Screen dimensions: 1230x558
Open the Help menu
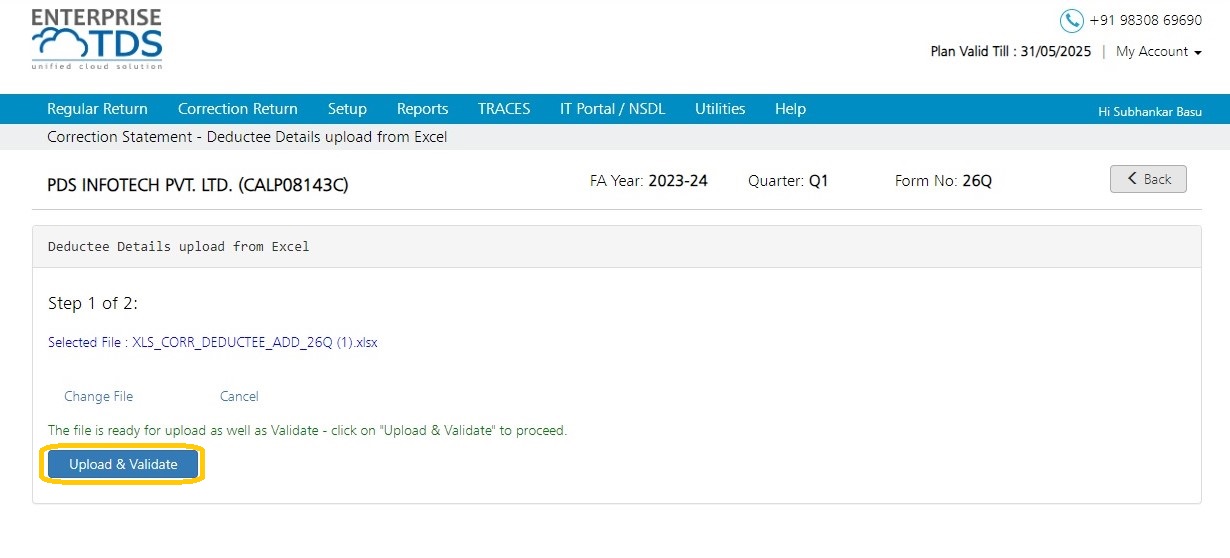790,109
